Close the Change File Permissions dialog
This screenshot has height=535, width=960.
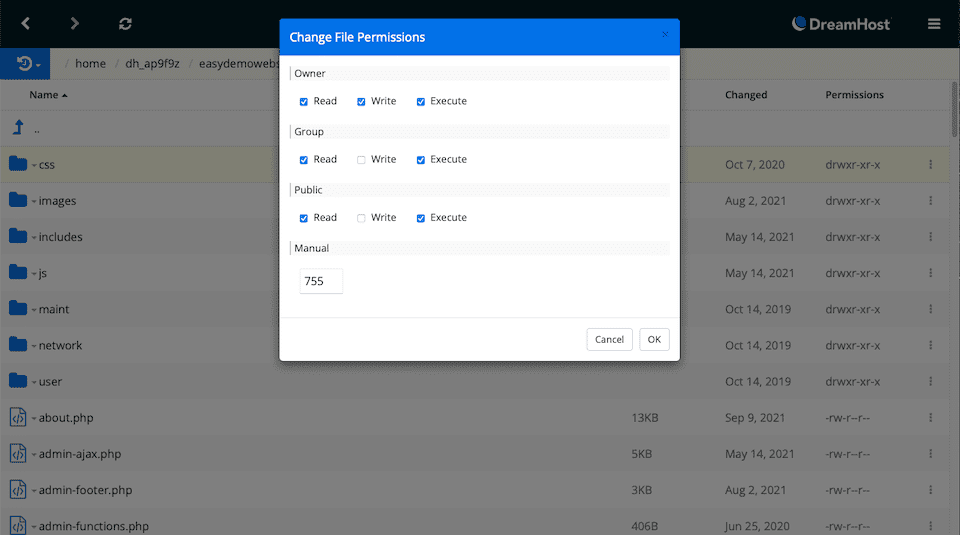tap(666, 35)
